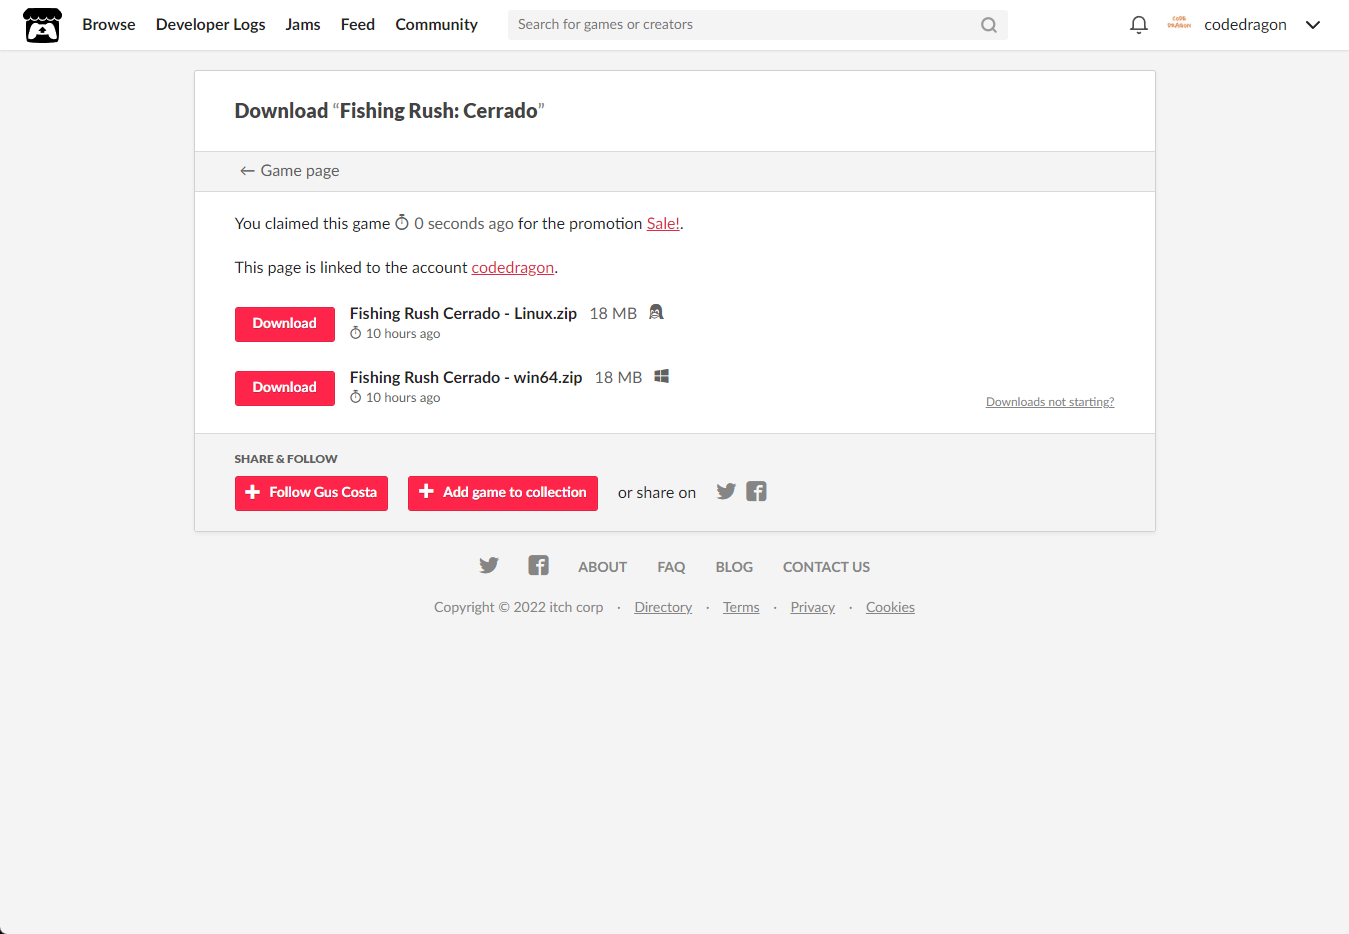Image resolution: width=1349 pixels, height=934 pixels.
Task: Click the 18 MB size for Linux.zip
Action: point(613,313)
